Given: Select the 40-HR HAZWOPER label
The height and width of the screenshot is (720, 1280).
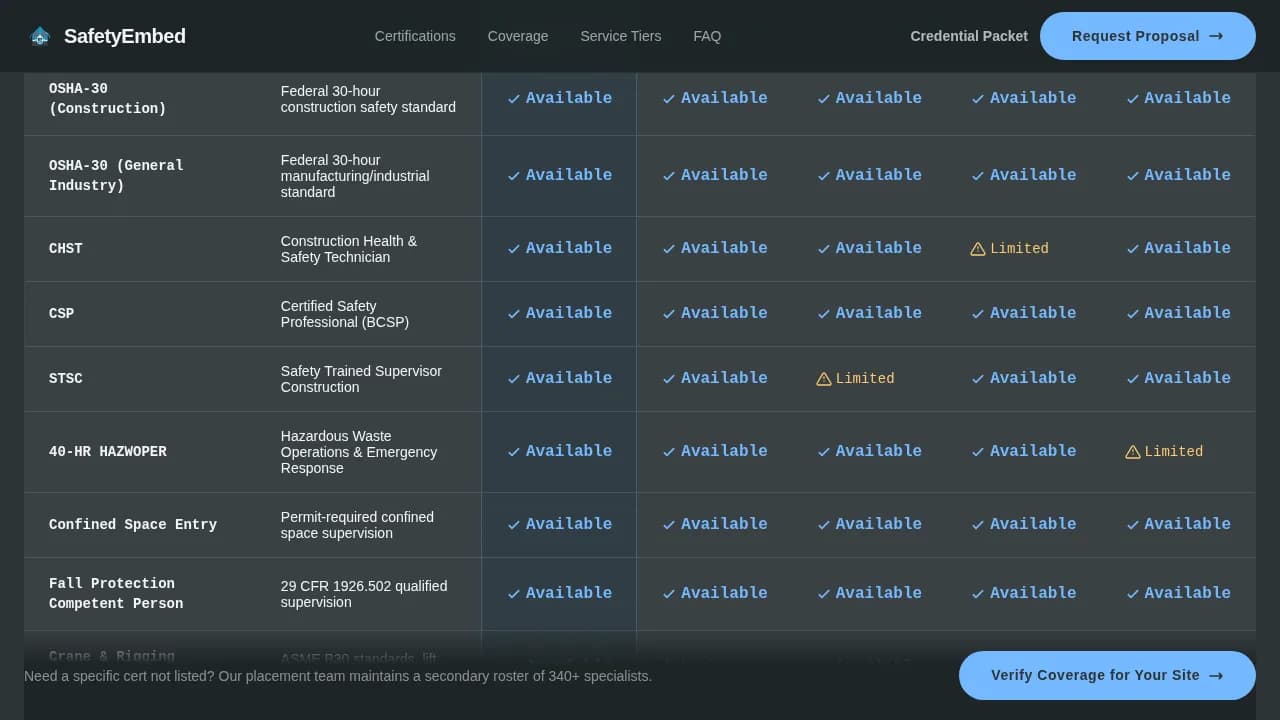Looking at the screenshot, I should (108, 451).
